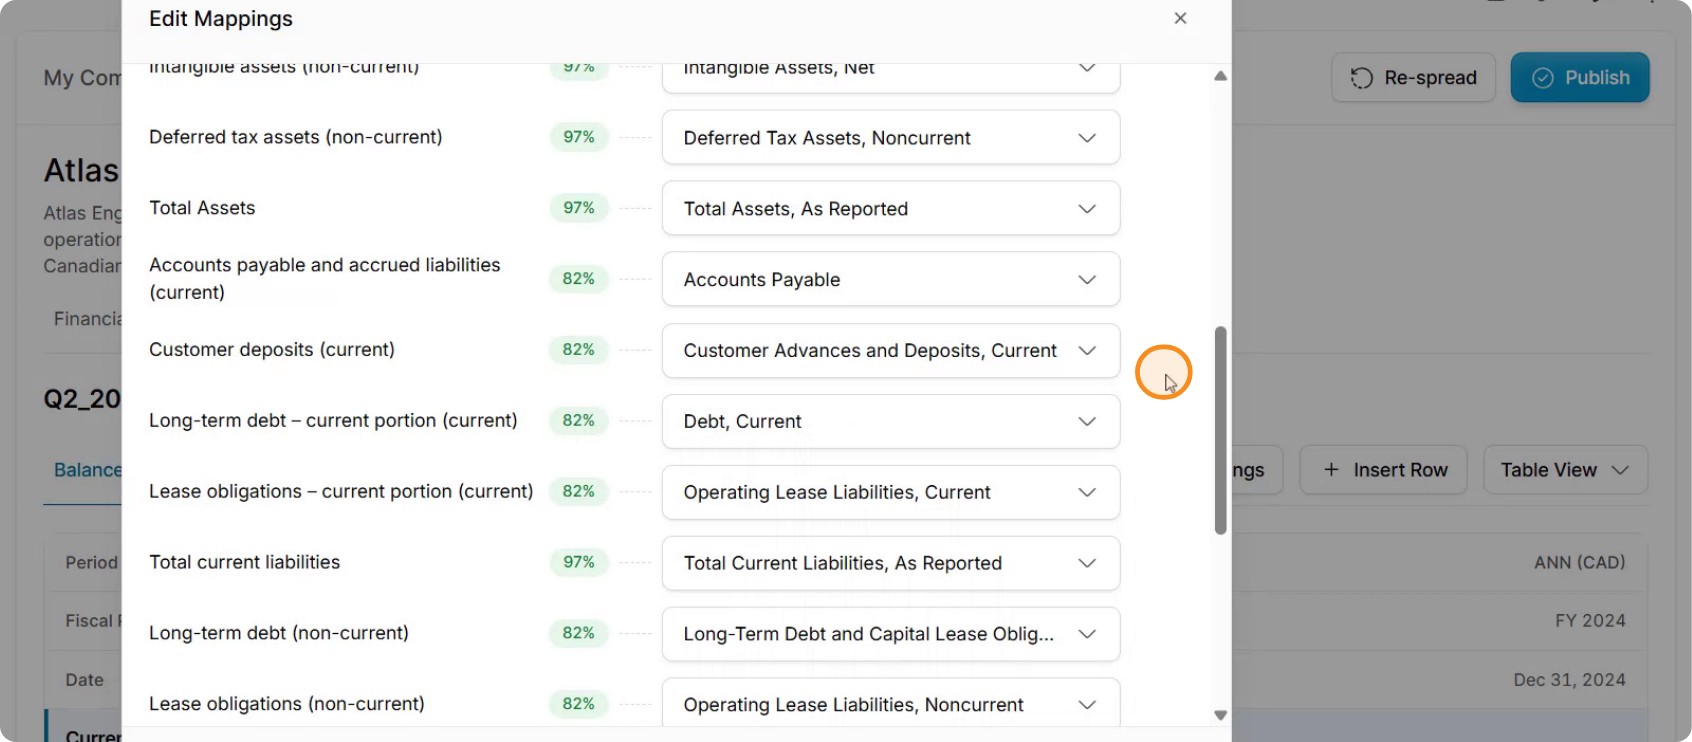Close the Edit Mappings dialog

(x=1180, y=18)
